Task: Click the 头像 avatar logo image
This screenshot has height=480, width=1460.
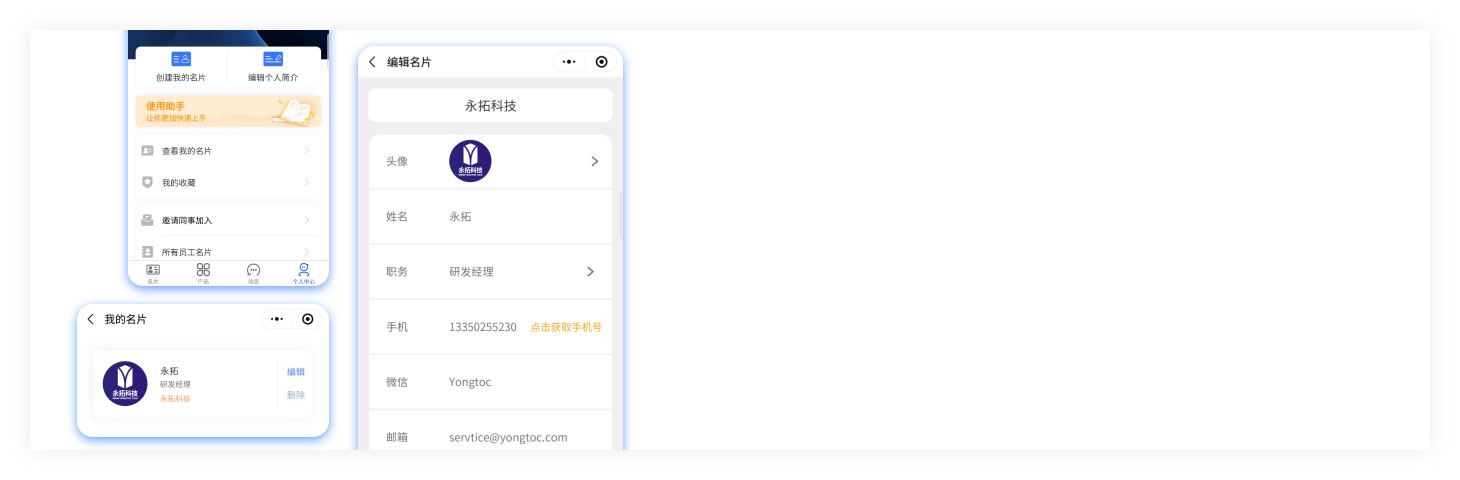Action: pos(470,161)
